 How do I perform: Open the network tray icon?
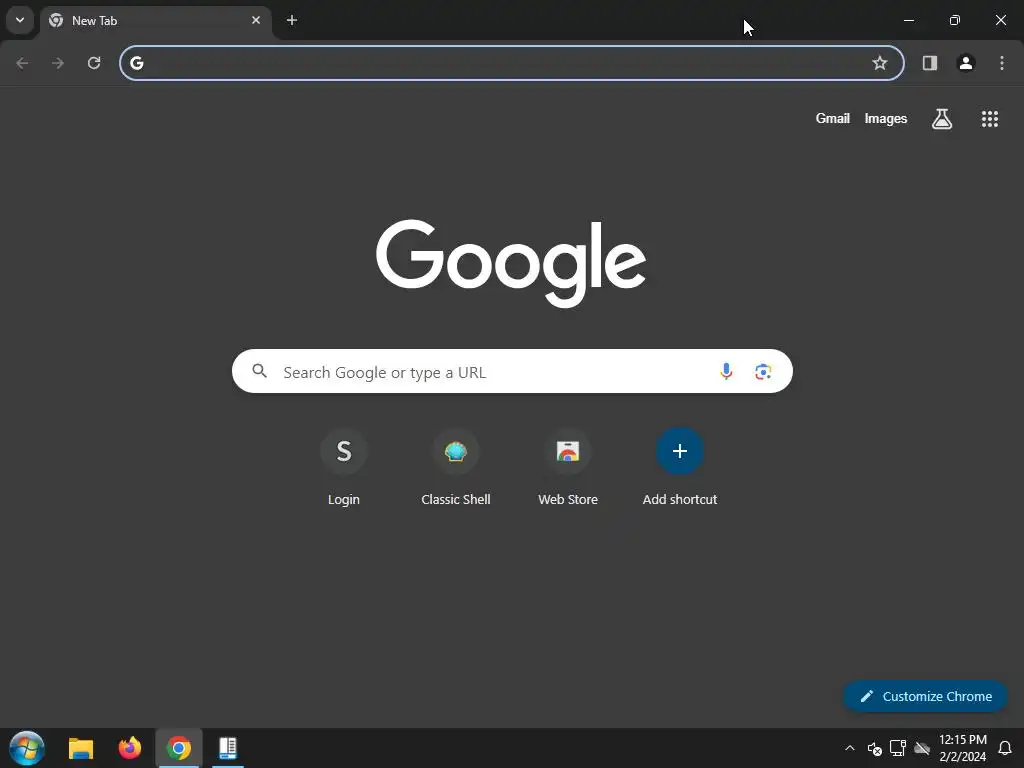tap(898, 748)
